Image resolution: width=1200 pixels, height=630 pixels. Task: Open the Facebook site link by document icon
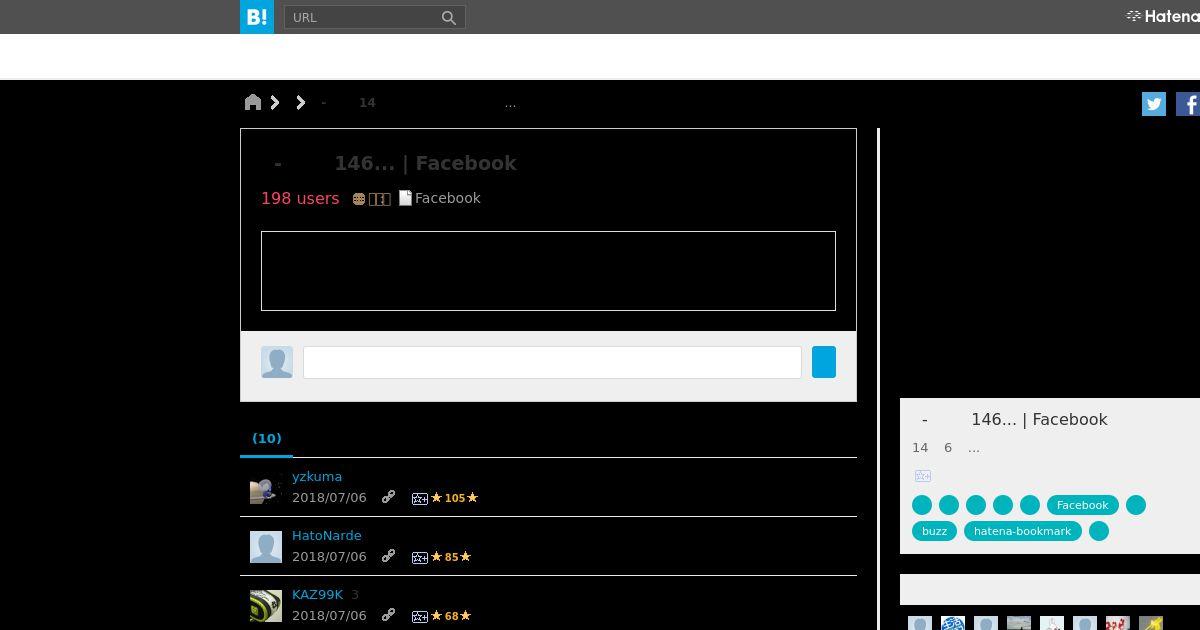[x=440, y=198]
